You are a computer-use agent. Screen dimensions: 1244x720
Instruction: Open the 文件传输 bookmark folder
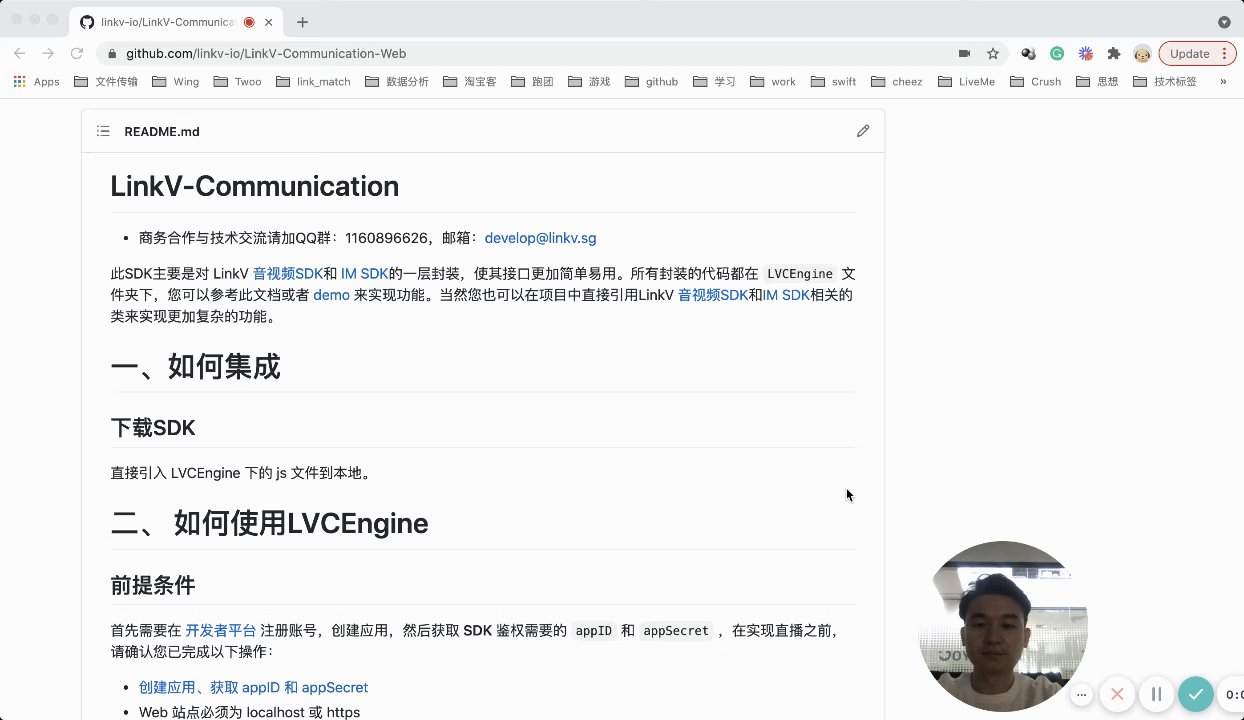(x=106, y=82)
